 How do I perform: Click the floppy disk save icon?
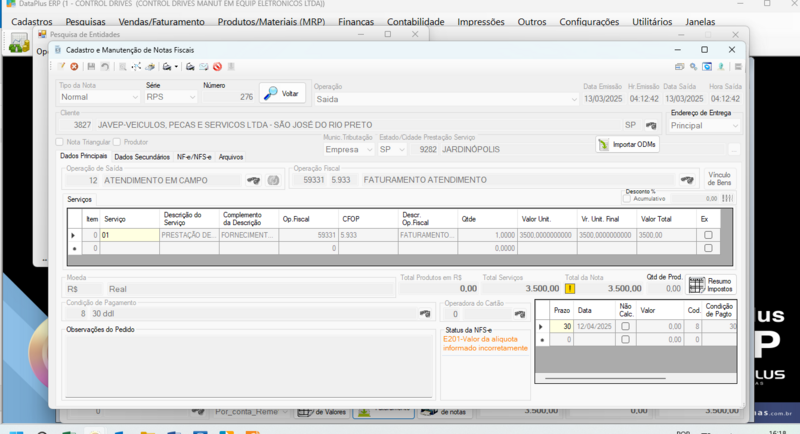91,66
